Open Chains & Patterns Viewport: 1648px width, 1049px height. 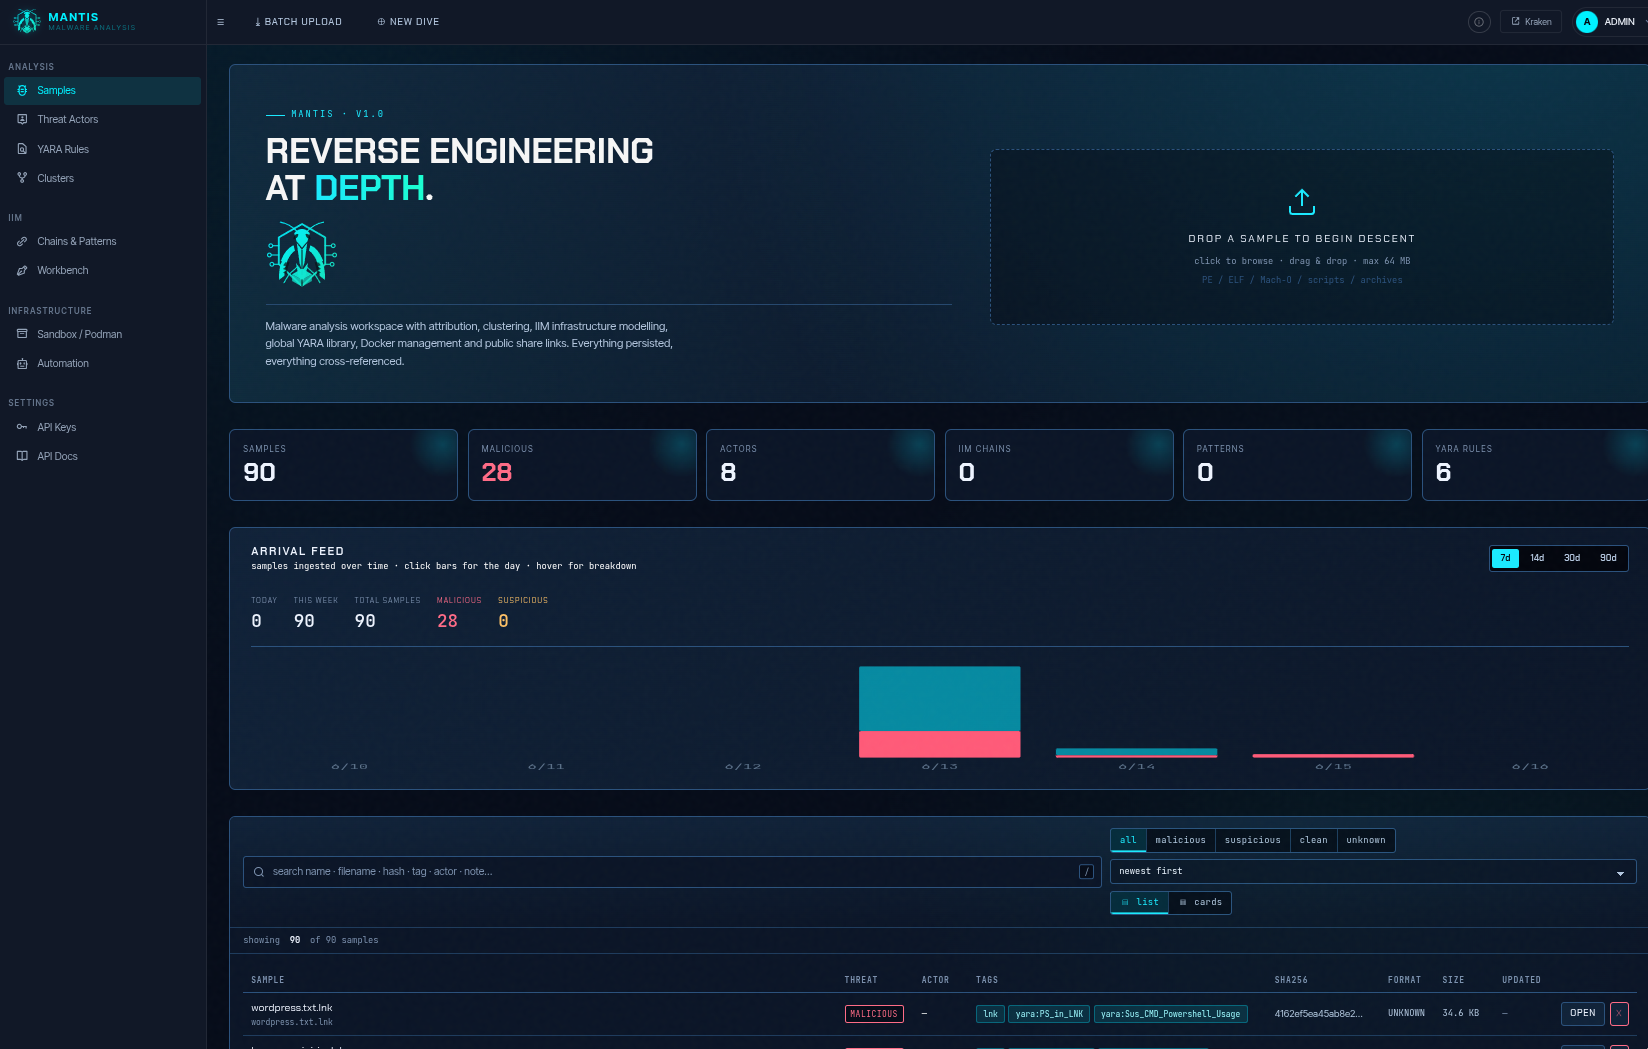102,242
